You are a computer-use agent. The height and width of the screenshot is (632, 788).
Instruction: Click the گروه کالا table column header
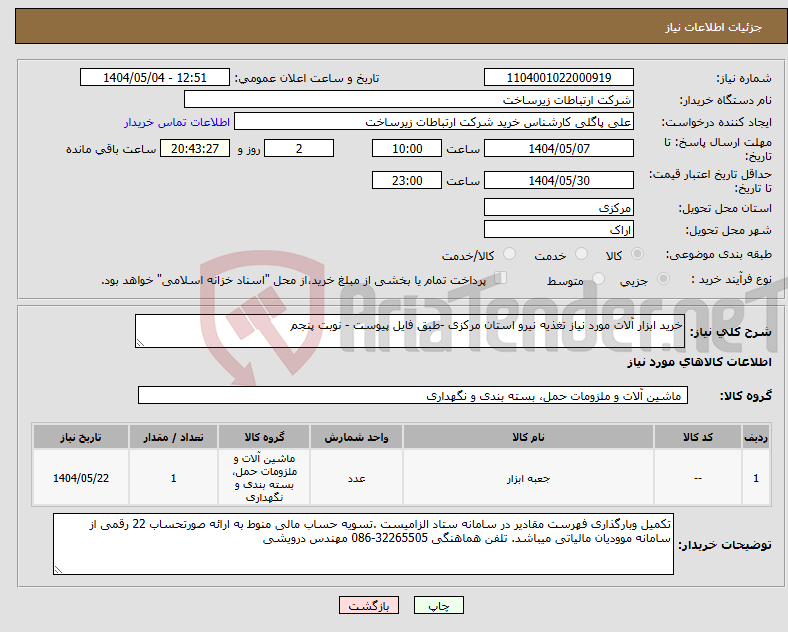tap(264, 437)
